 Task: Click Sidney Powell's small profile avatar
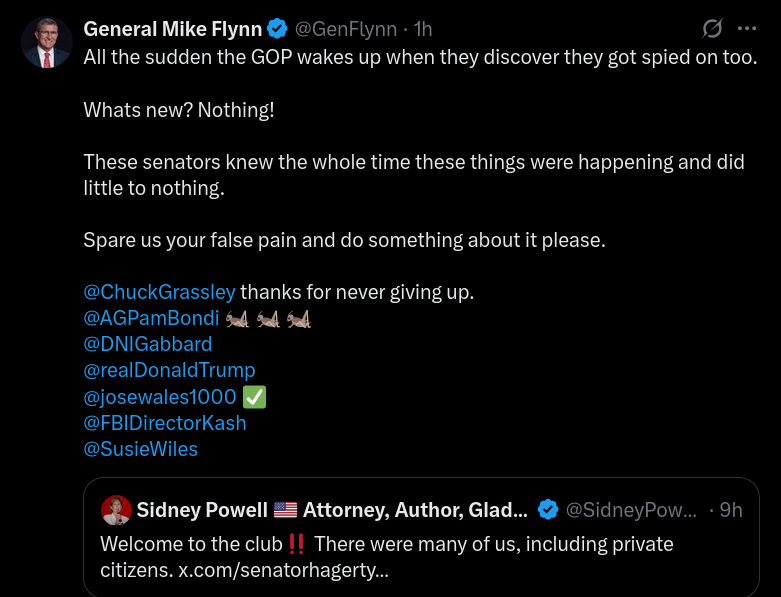116,510
